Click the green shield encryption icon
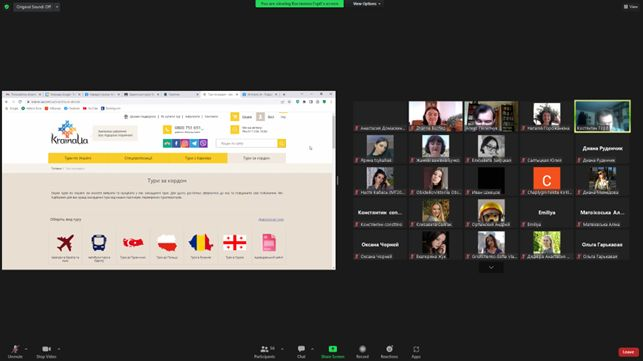The image size is (643, 361). pos(7,7)
